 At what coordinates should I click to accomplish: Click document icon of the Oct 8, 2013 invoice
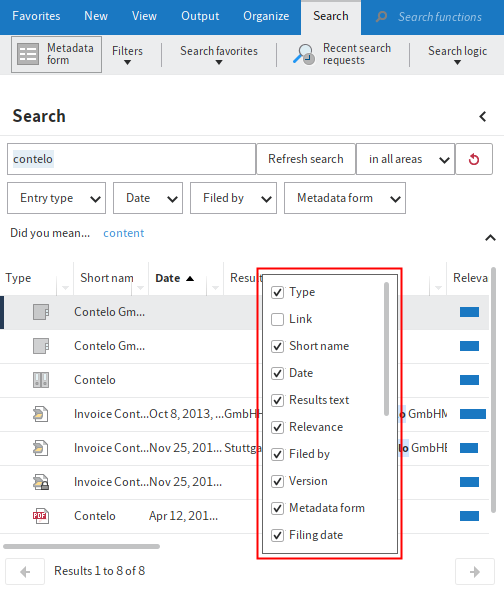pos(41,414)
